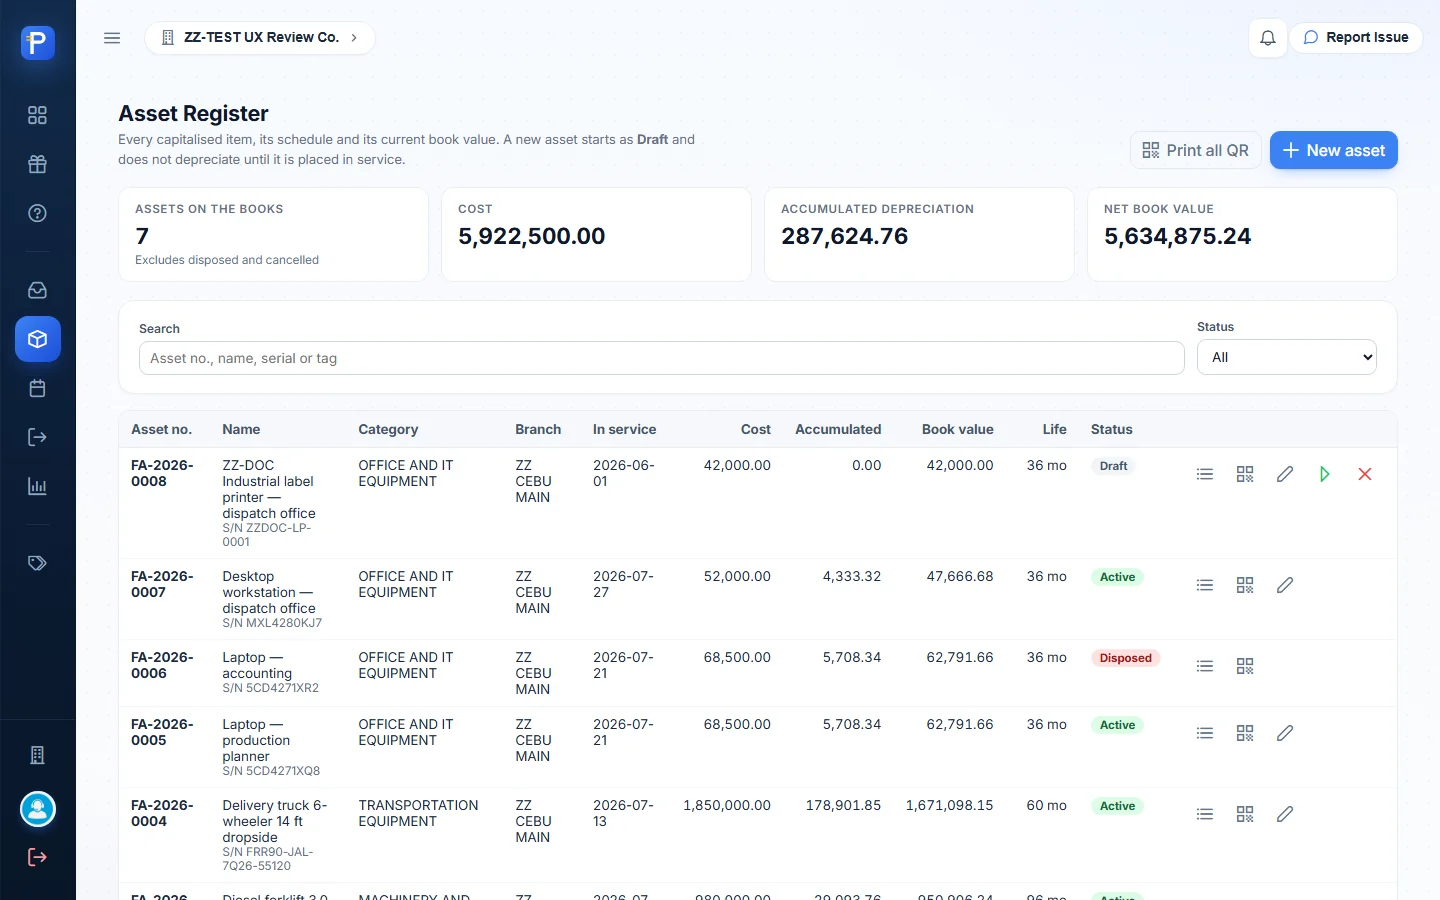Edit asset FA-2026-0008 with pencil icon
The width and height of the screenshot is (1440, 900).
point(1285,474)
